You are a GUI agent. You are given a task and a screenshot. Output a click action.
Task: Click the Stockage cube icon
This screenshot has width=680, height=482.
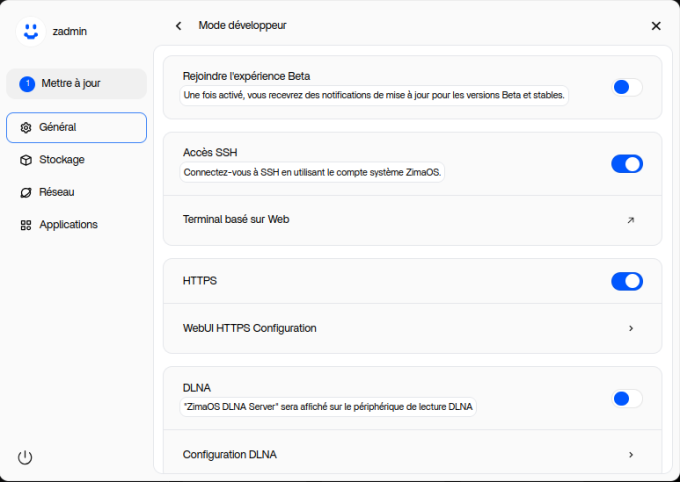click(26, 160)
